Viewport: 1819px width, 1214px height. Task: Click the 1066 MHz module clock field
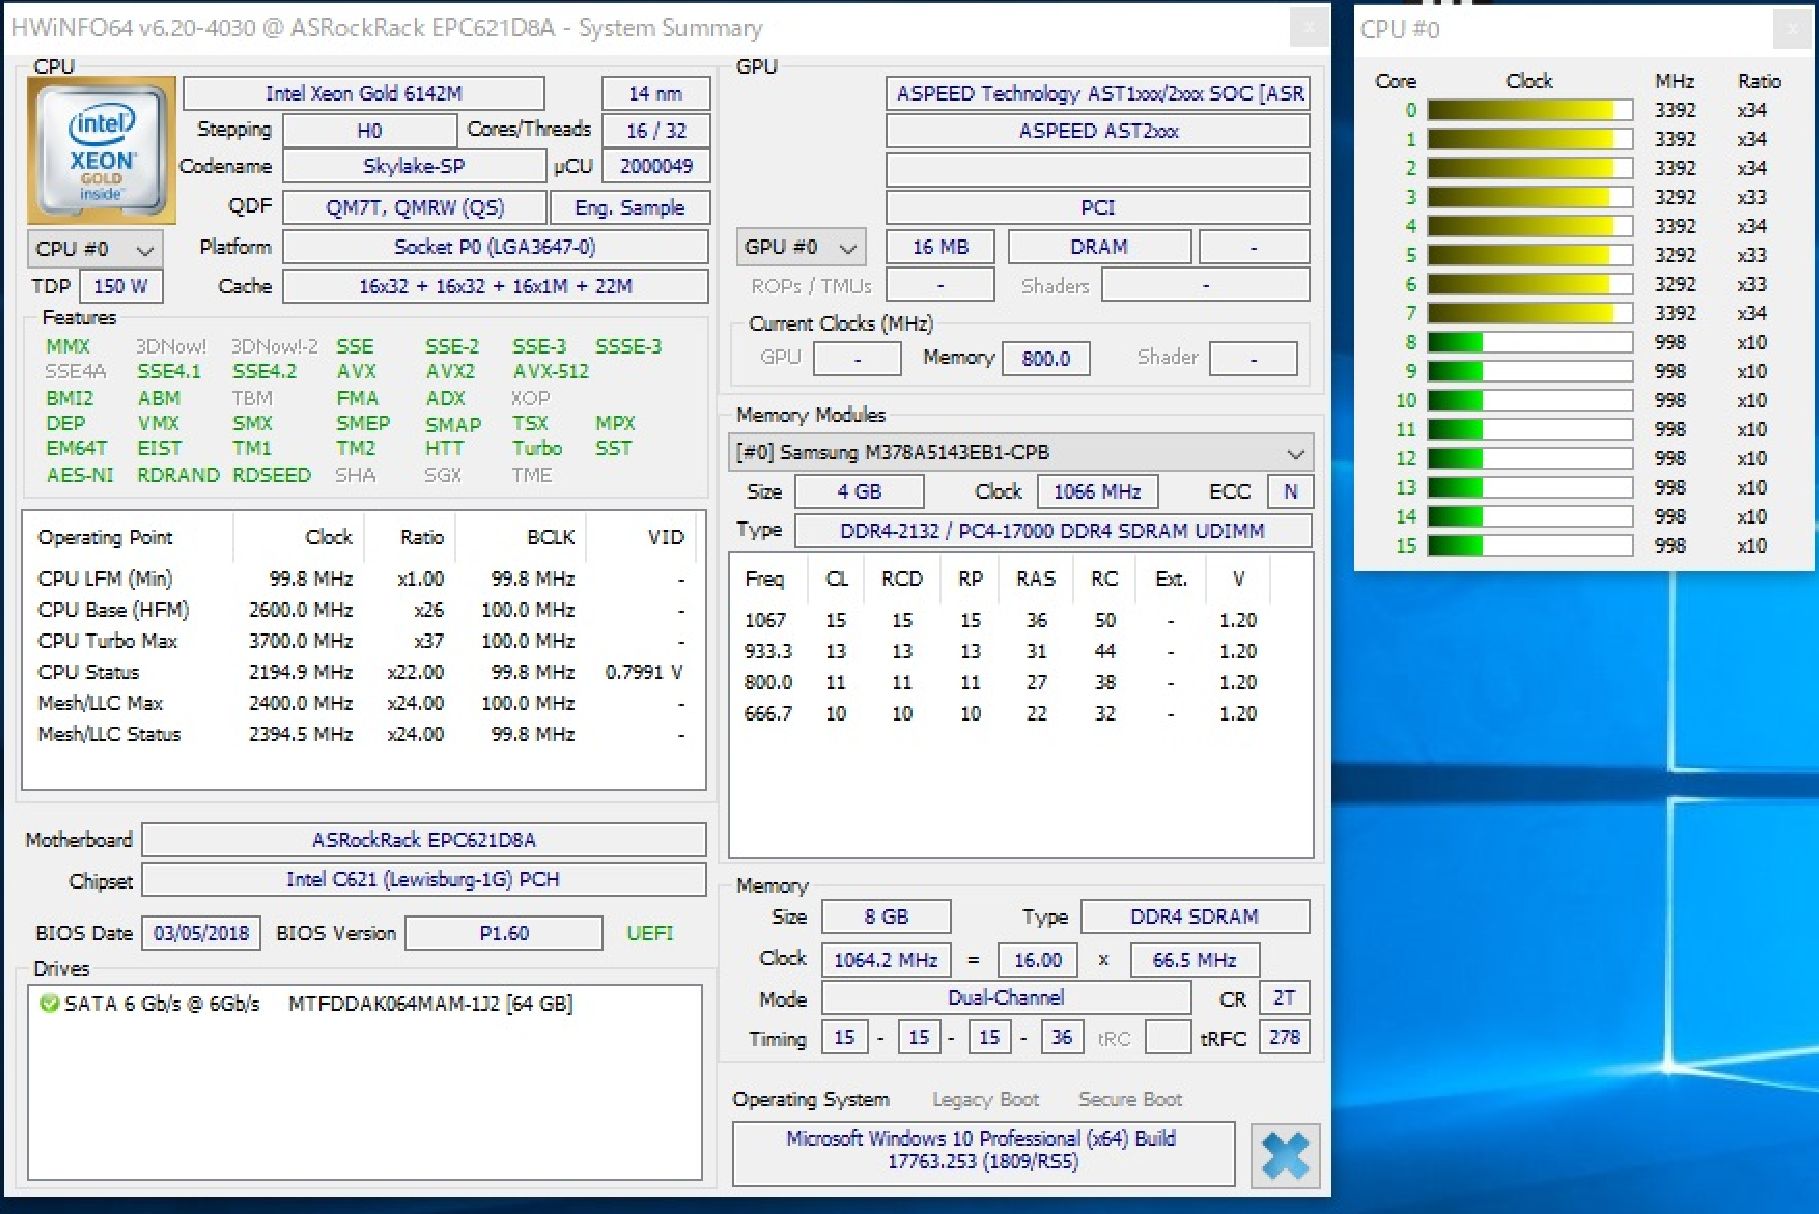pos(1097,491)
